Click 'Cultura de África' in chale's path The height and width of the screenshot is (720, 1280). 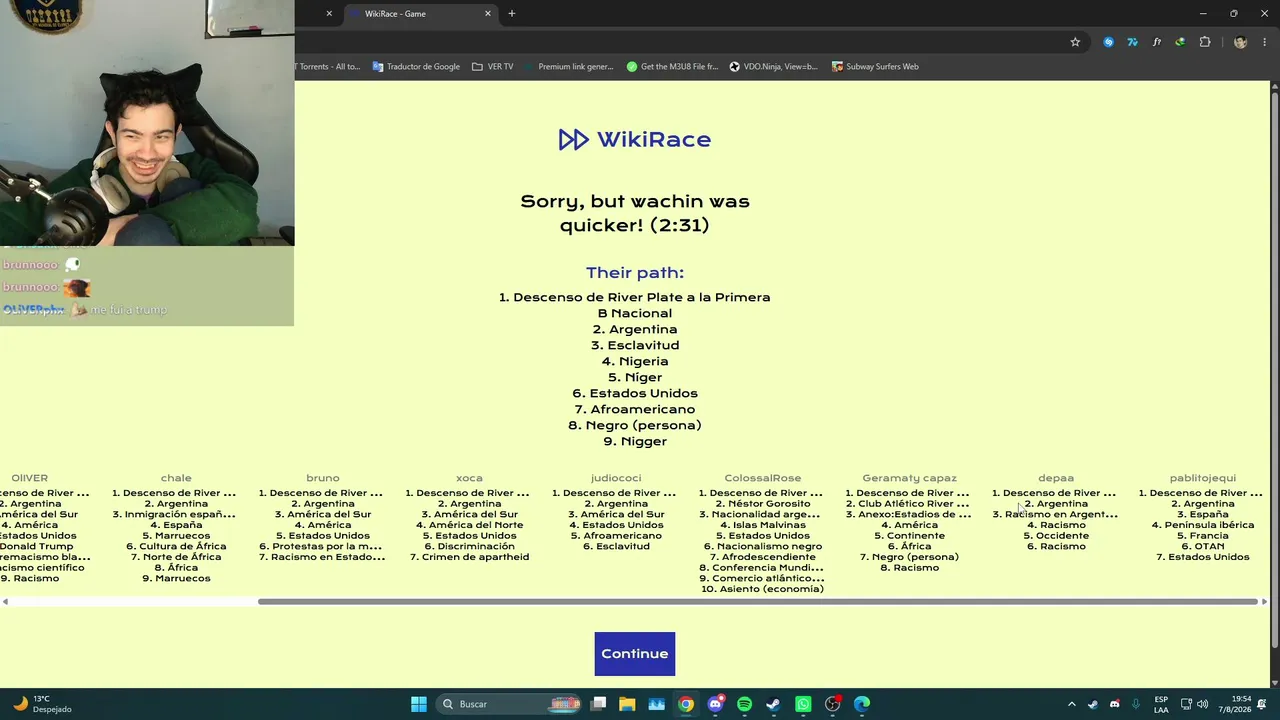click(x=183, y=546)
